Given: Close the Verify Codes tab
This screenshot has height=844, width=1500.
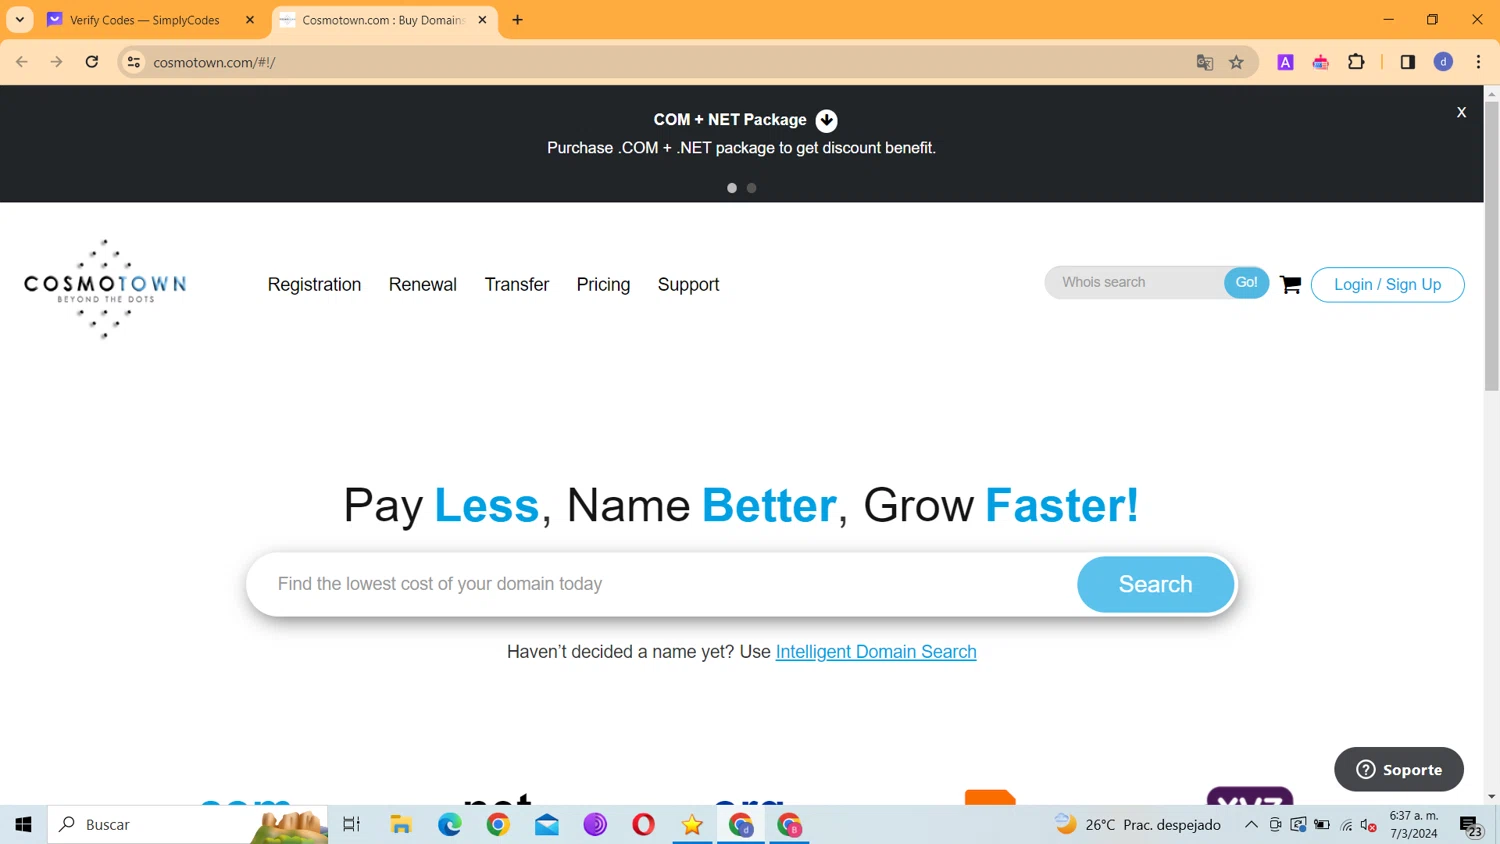Looking at the screenshot, I should coord(250,20).
